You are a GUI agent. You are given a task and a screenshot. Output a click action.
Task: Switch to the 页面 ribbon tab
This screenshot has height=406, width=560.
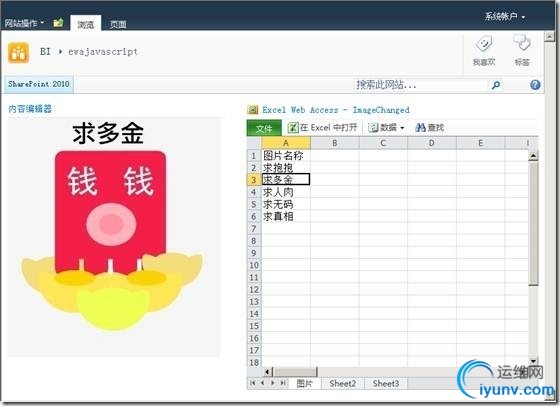click(x=118, y=24)
